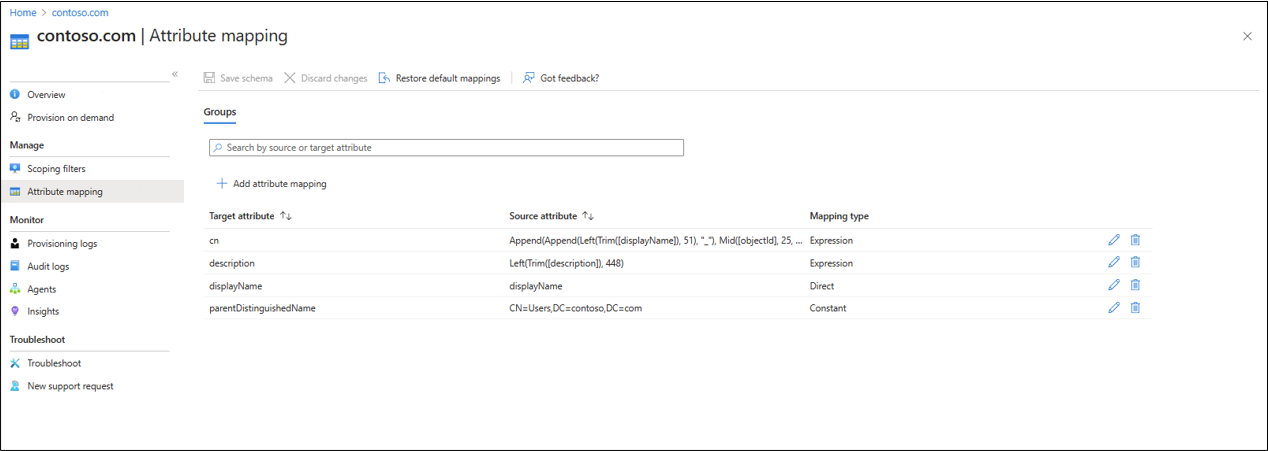The height and width of the screenshot is (451, 1268).
Task: Click the edit pencil icon for cn row
Action: point(1114,240)
